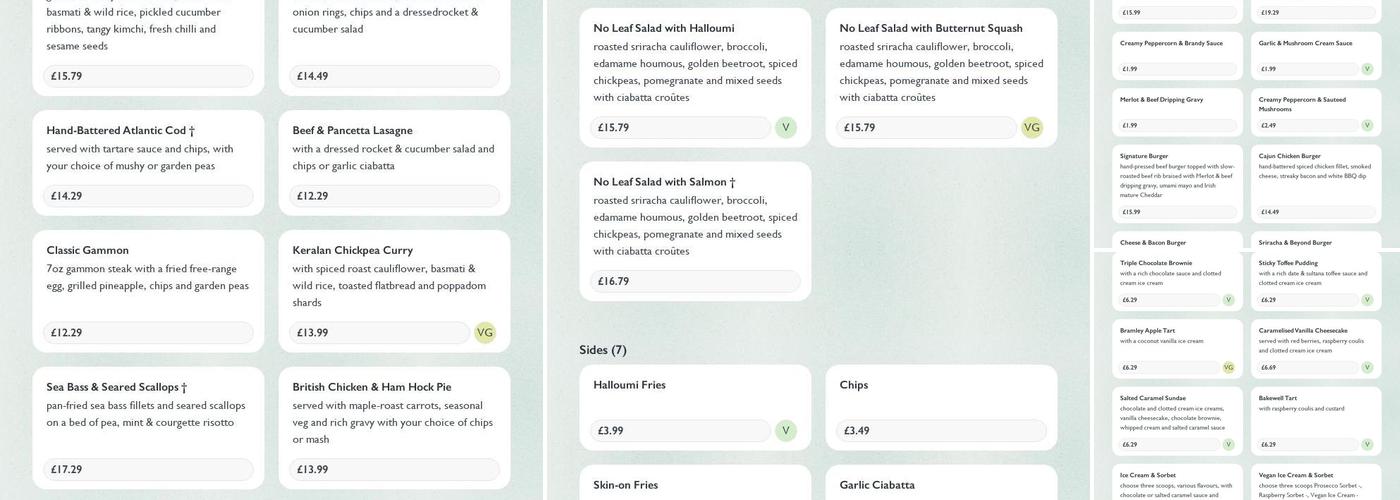Click vegetarian badge on Caramelised Vanilla Cheesecake
This screenshot has width=1400, height=500.
pos(1367,368)
